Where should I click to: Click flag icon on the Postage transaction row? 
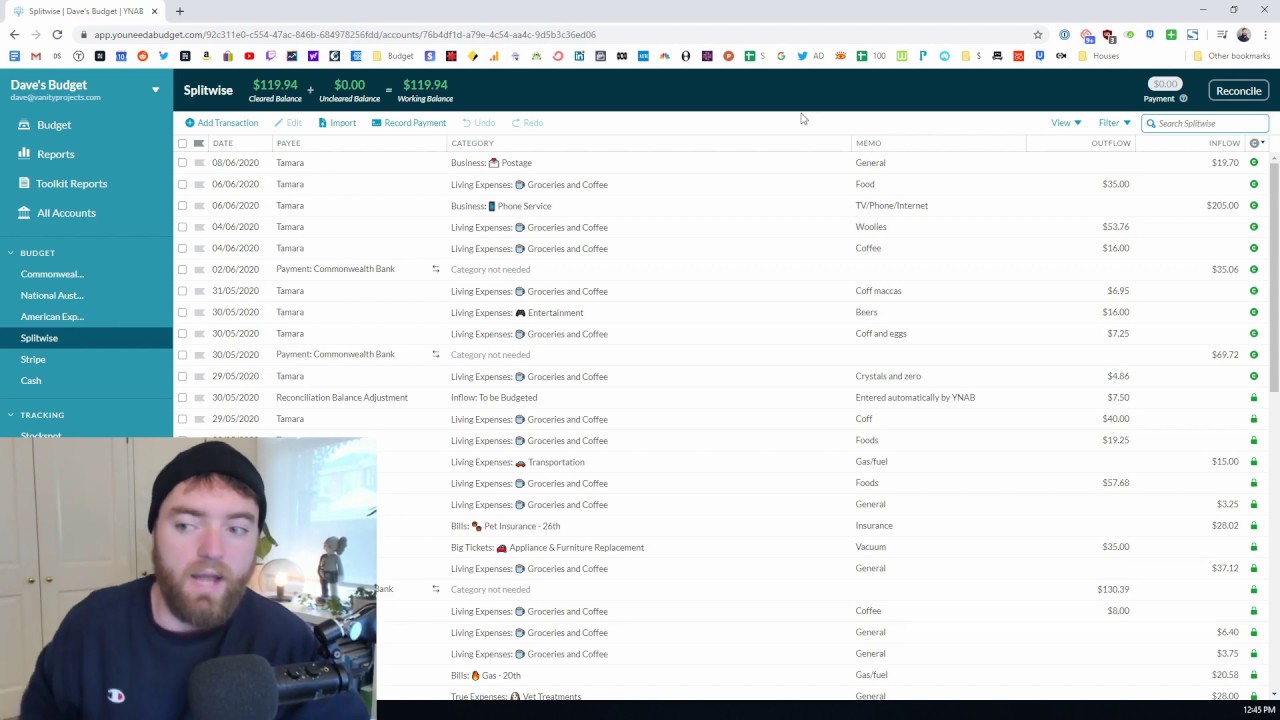(199, 163)
